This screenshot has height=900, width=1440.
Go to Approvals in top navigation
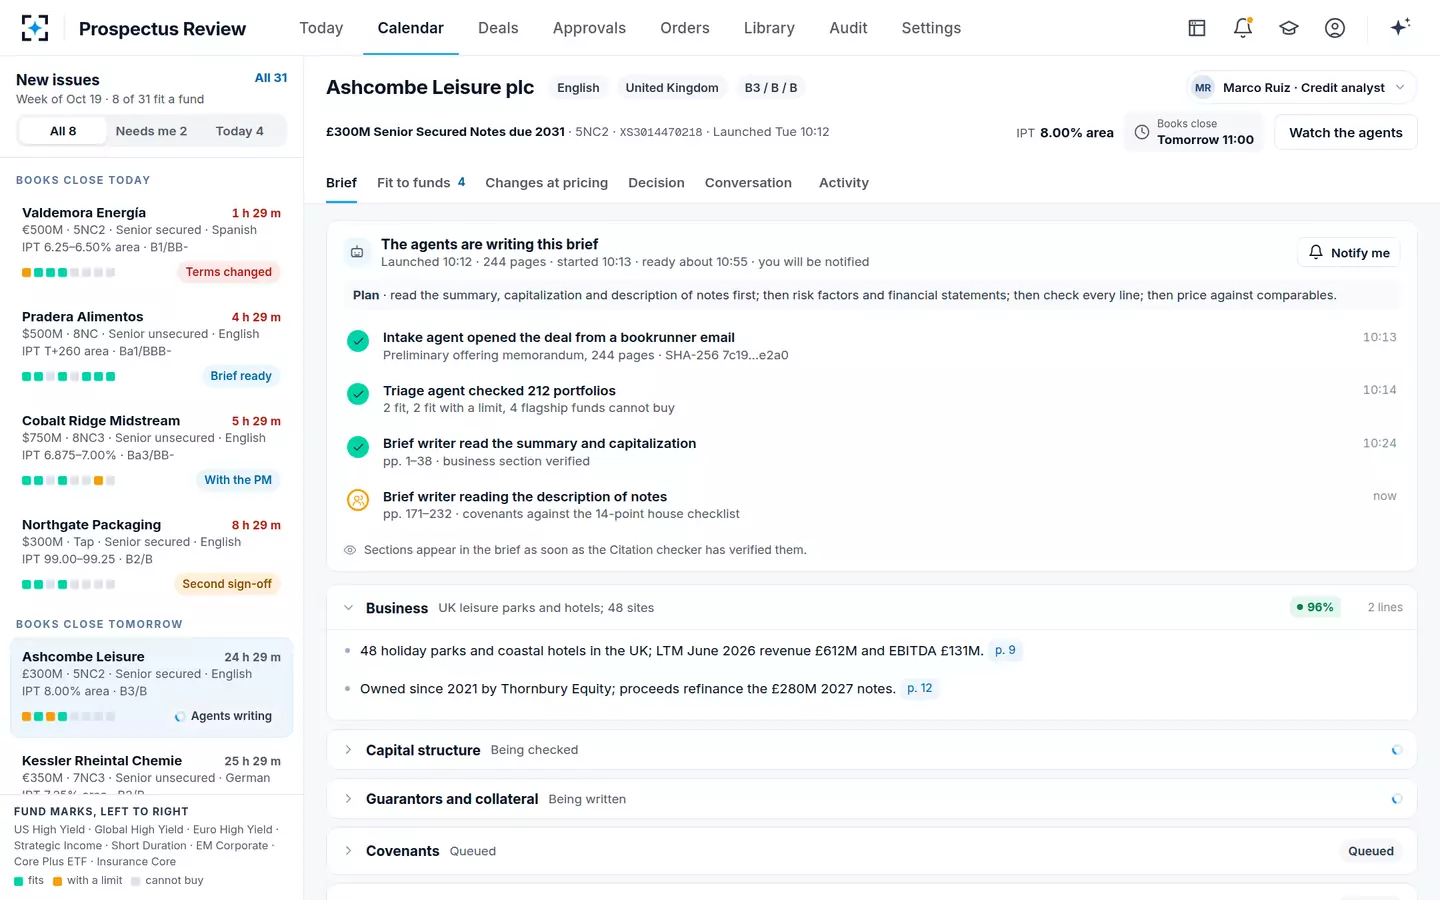point(589,28)
